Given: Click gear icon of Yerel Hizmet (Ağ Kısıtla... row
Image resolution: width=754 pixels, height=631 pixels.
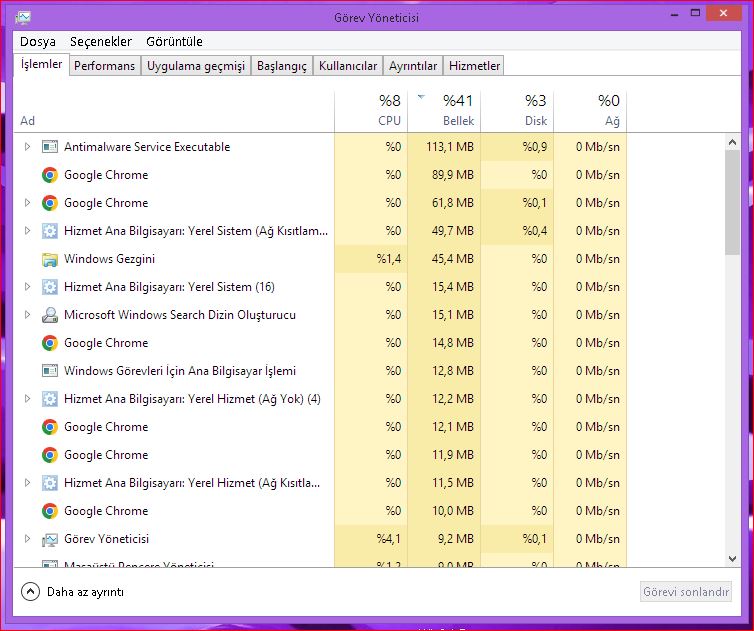Looking at the screenshot, I should click(50, 483).
